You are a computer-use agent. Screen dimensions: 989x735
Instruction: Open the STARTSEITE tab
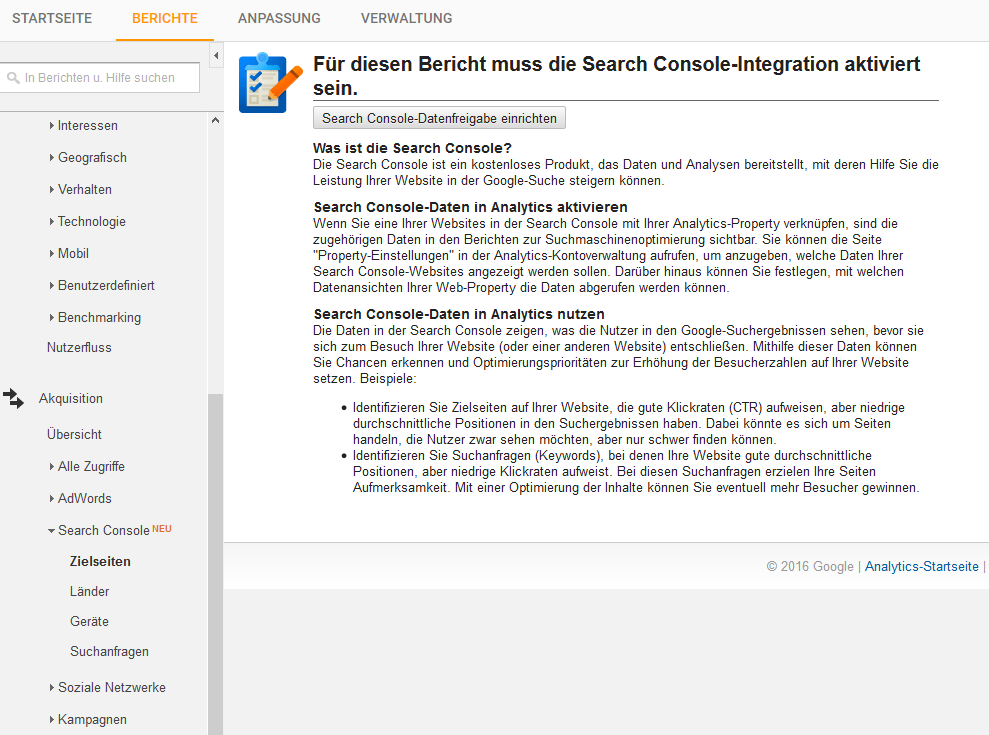coord(52,18)
